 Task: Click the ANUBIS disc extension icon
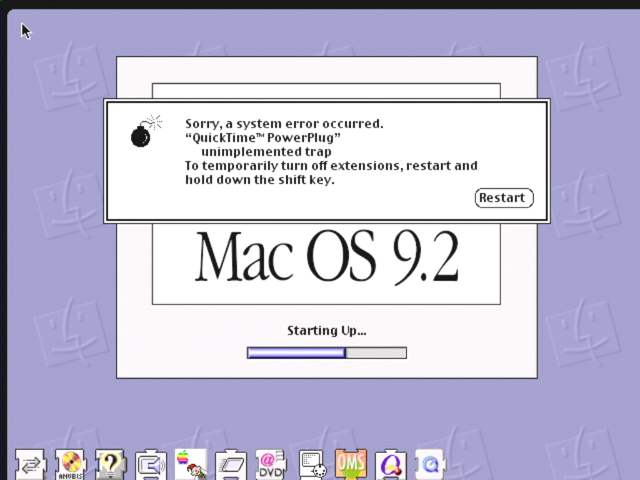click(x=71, y=464)
